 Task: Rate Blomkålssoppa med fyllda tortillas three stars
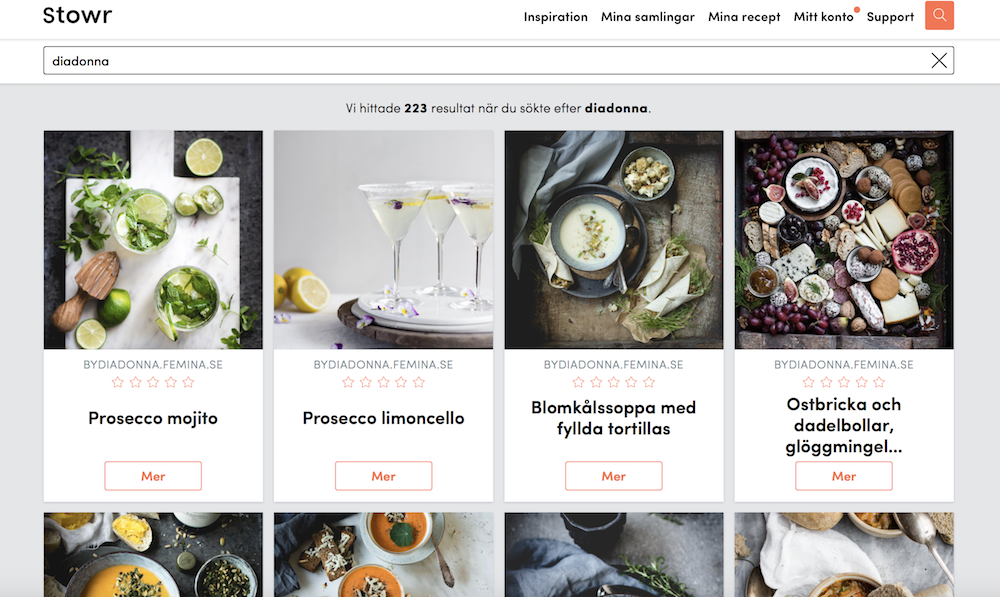(614, 383)
